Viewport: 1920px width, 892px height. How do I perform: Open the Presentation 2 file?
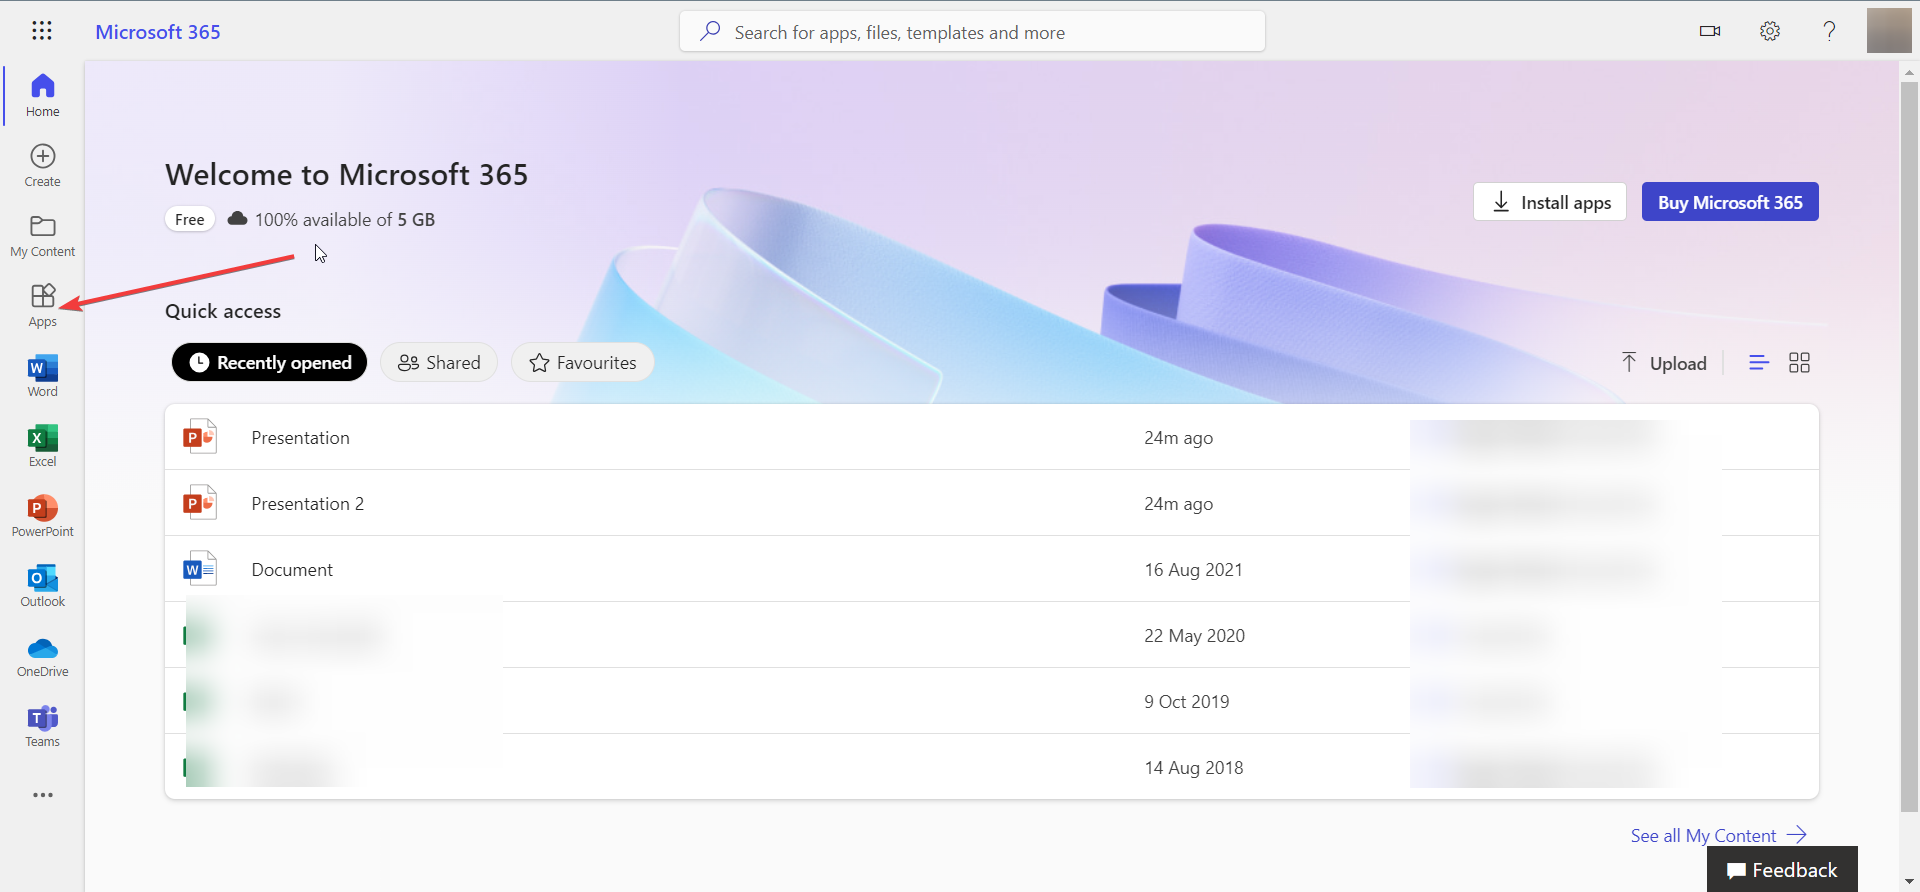click(308, 503)
